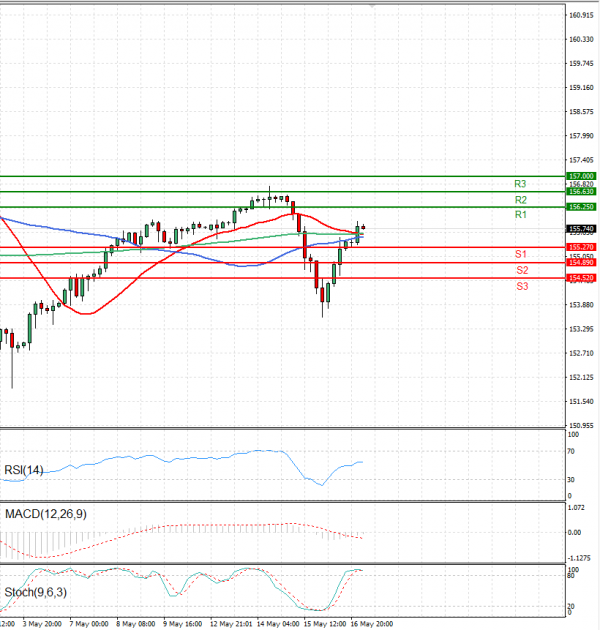Select the S3 support label
Viewport: 600px width, 630px height.
(x=522, y=286)
